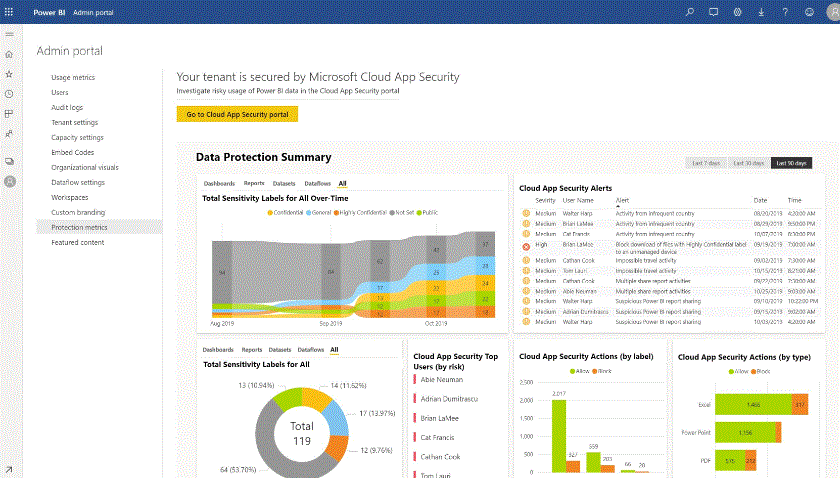Select Dashboards tab above Over-Time chart
Image resolution: width=840 pixels, height=478 pixels.
click(x=219, y=183)
